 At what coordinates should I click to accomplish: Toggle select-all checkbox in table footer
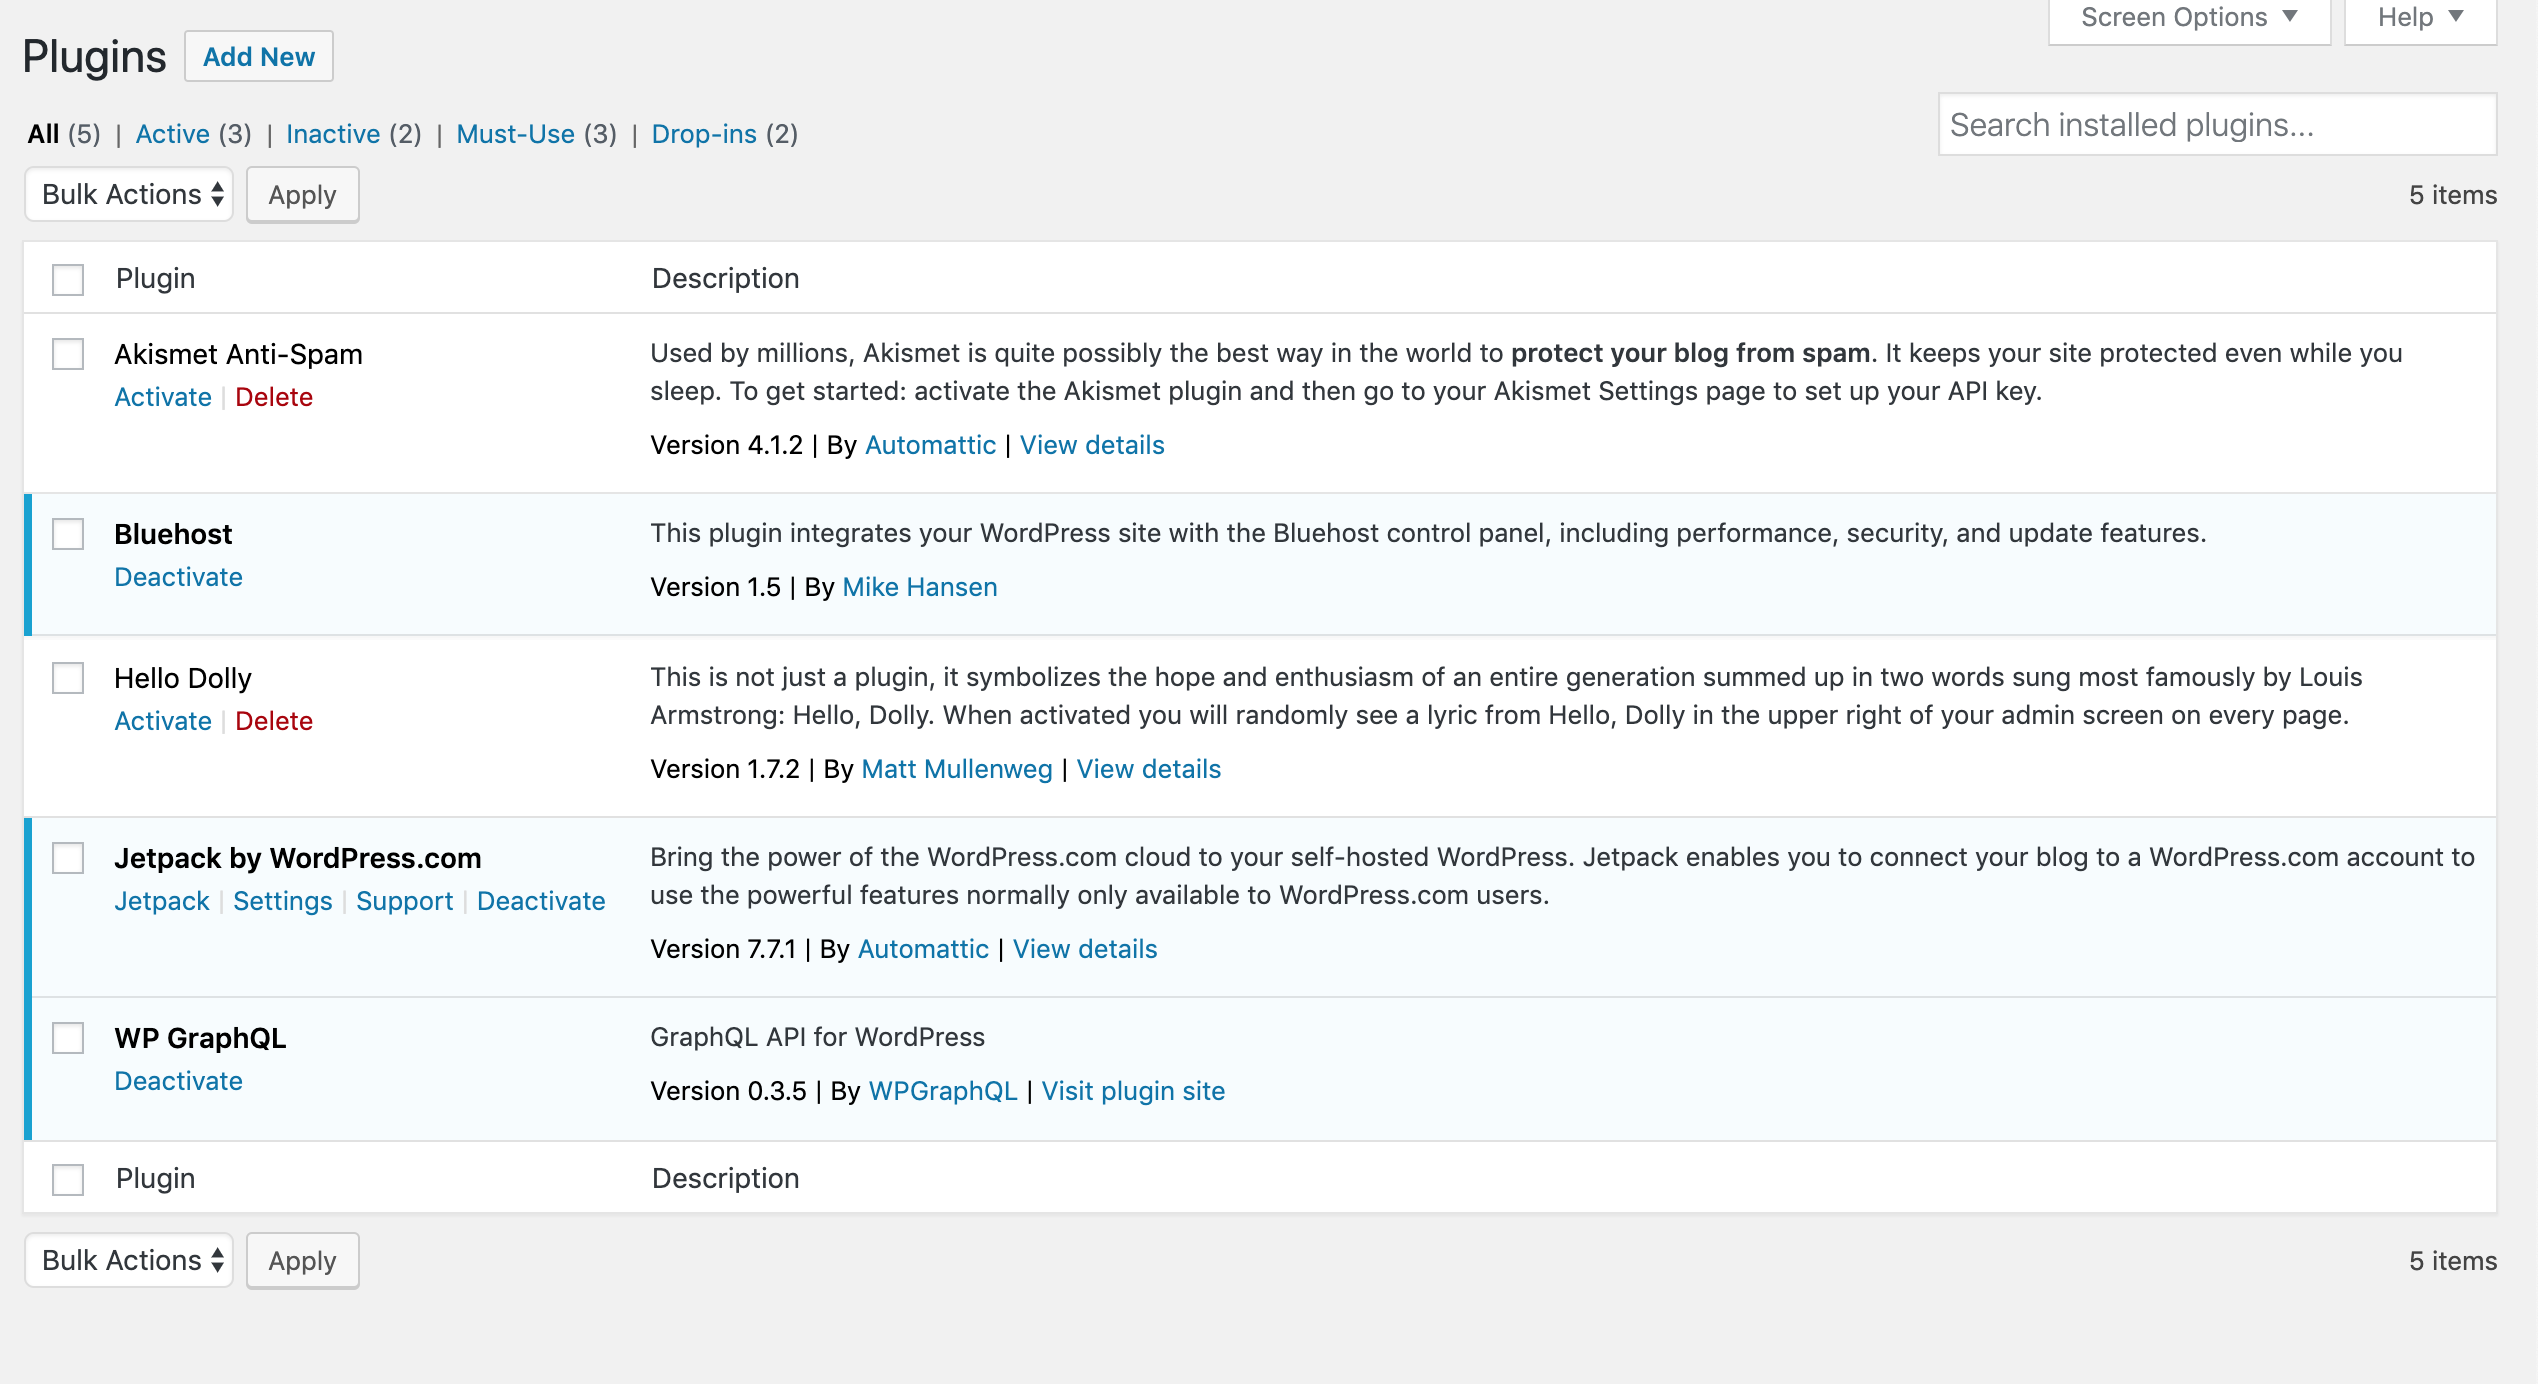tap(68, 1179)
